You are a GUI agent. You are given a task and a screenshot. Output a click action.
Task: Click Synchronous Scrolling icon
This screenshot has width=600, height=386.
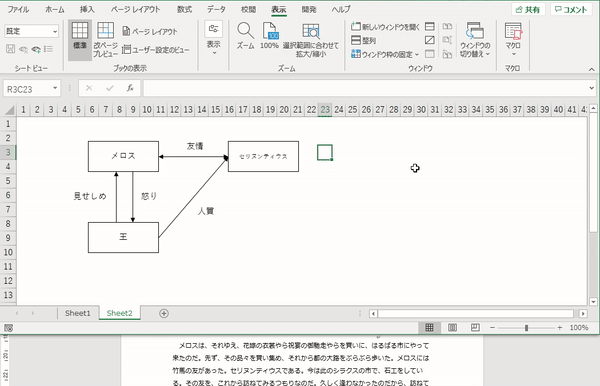[447, 40]
